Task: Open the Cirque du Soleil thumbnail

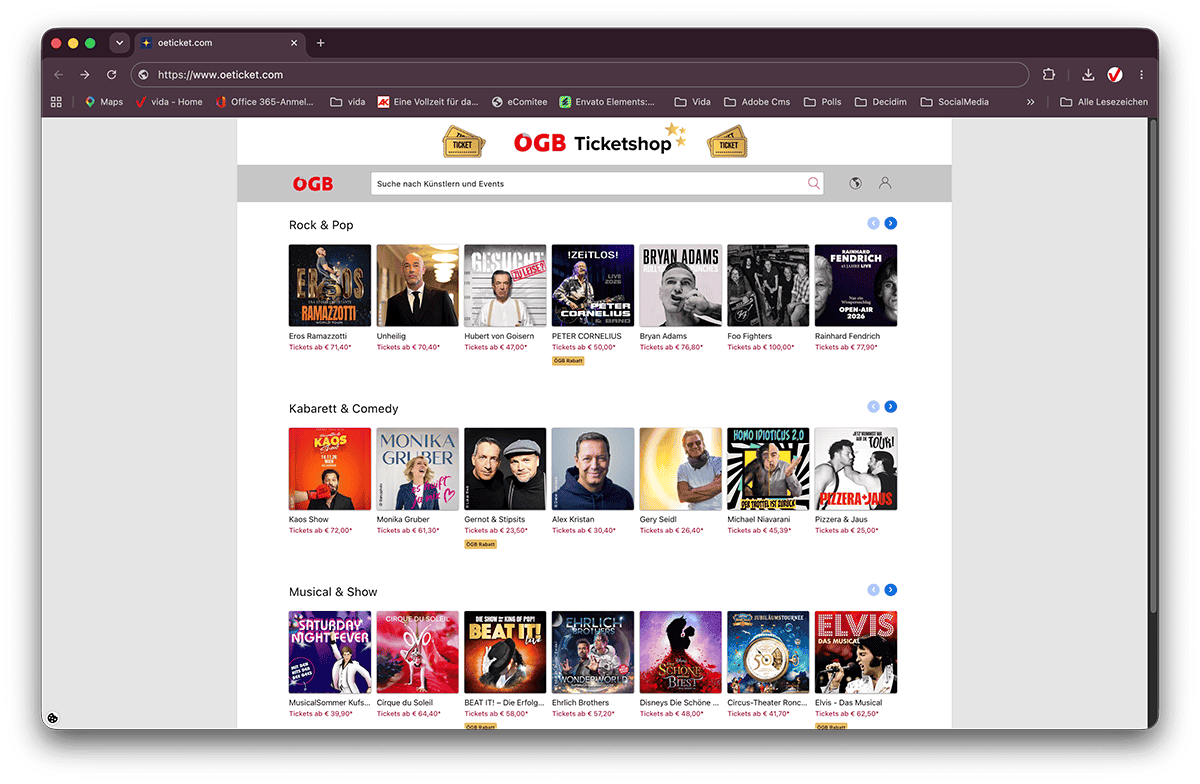Action: 417,652
